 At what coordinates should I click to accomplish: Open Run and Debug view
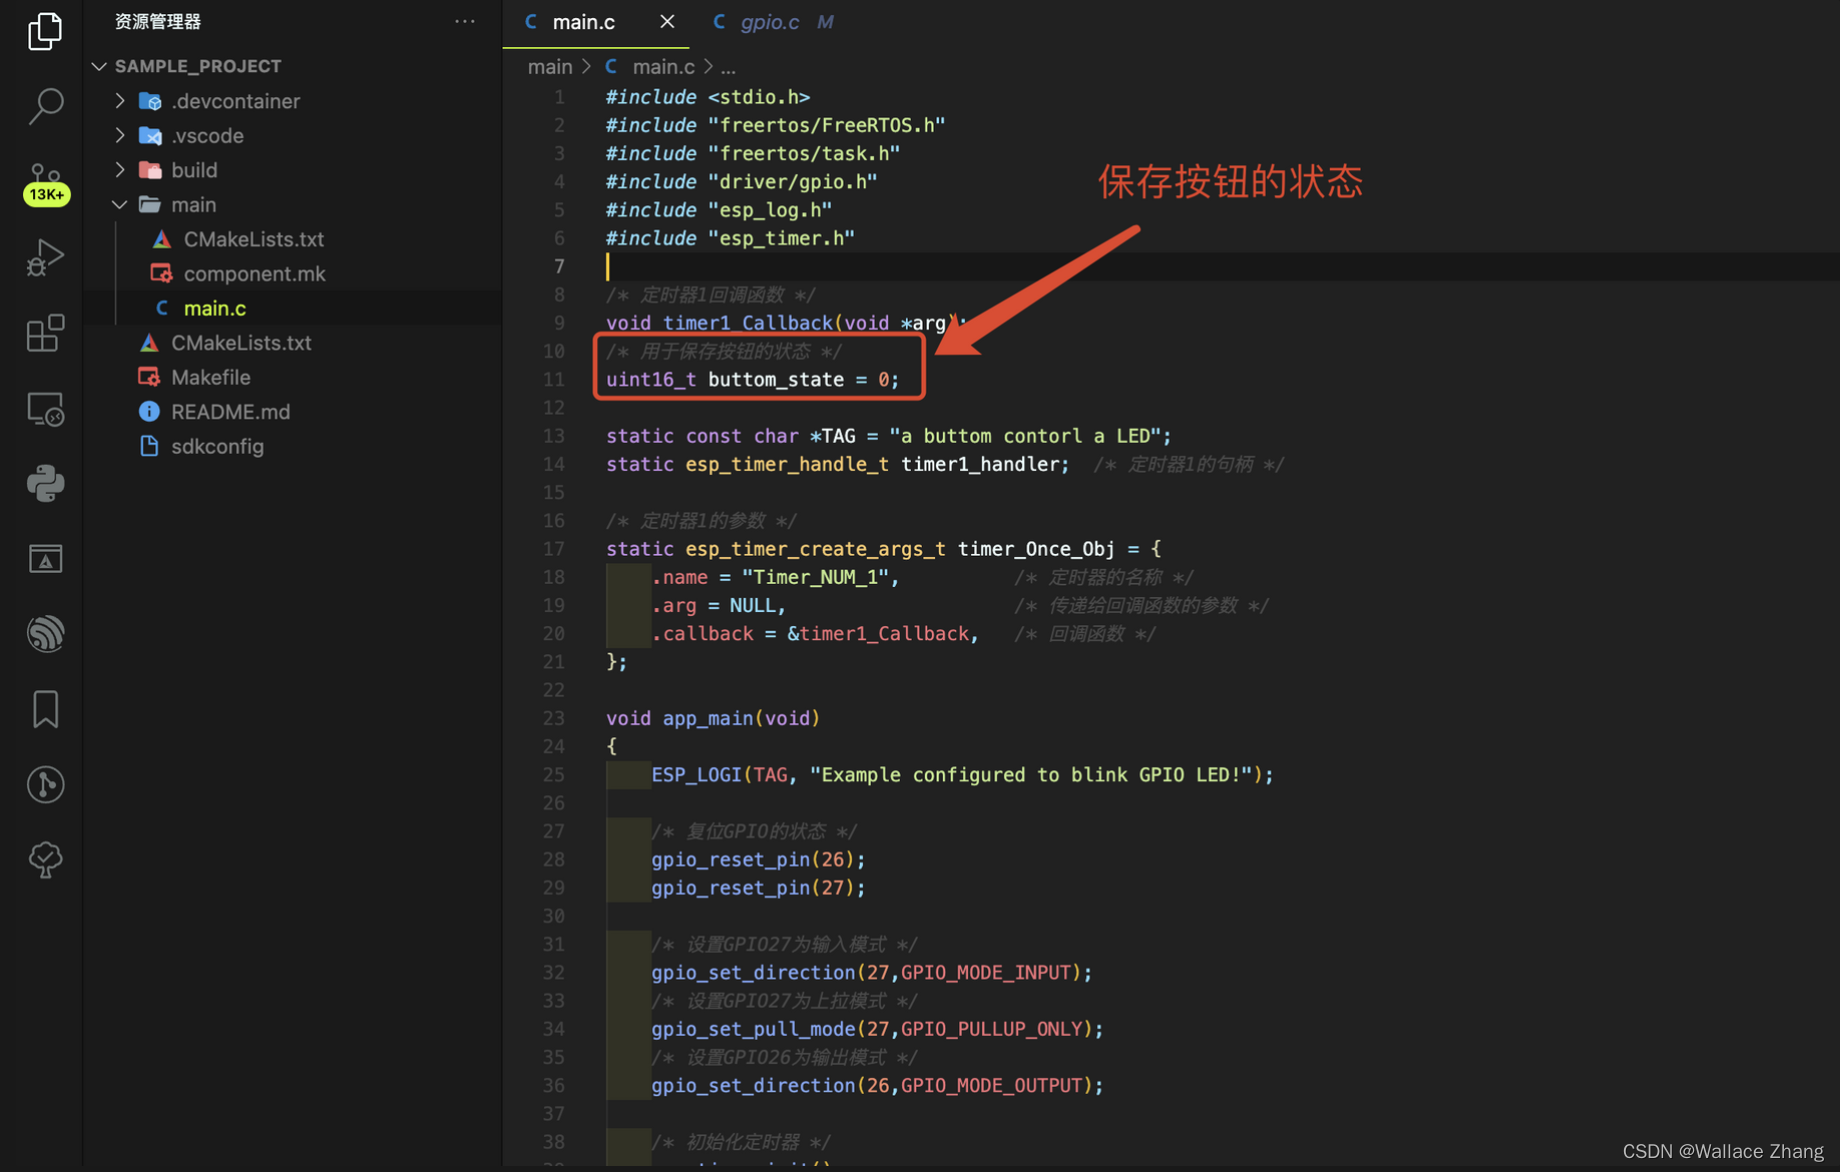(x=45, y=257)
